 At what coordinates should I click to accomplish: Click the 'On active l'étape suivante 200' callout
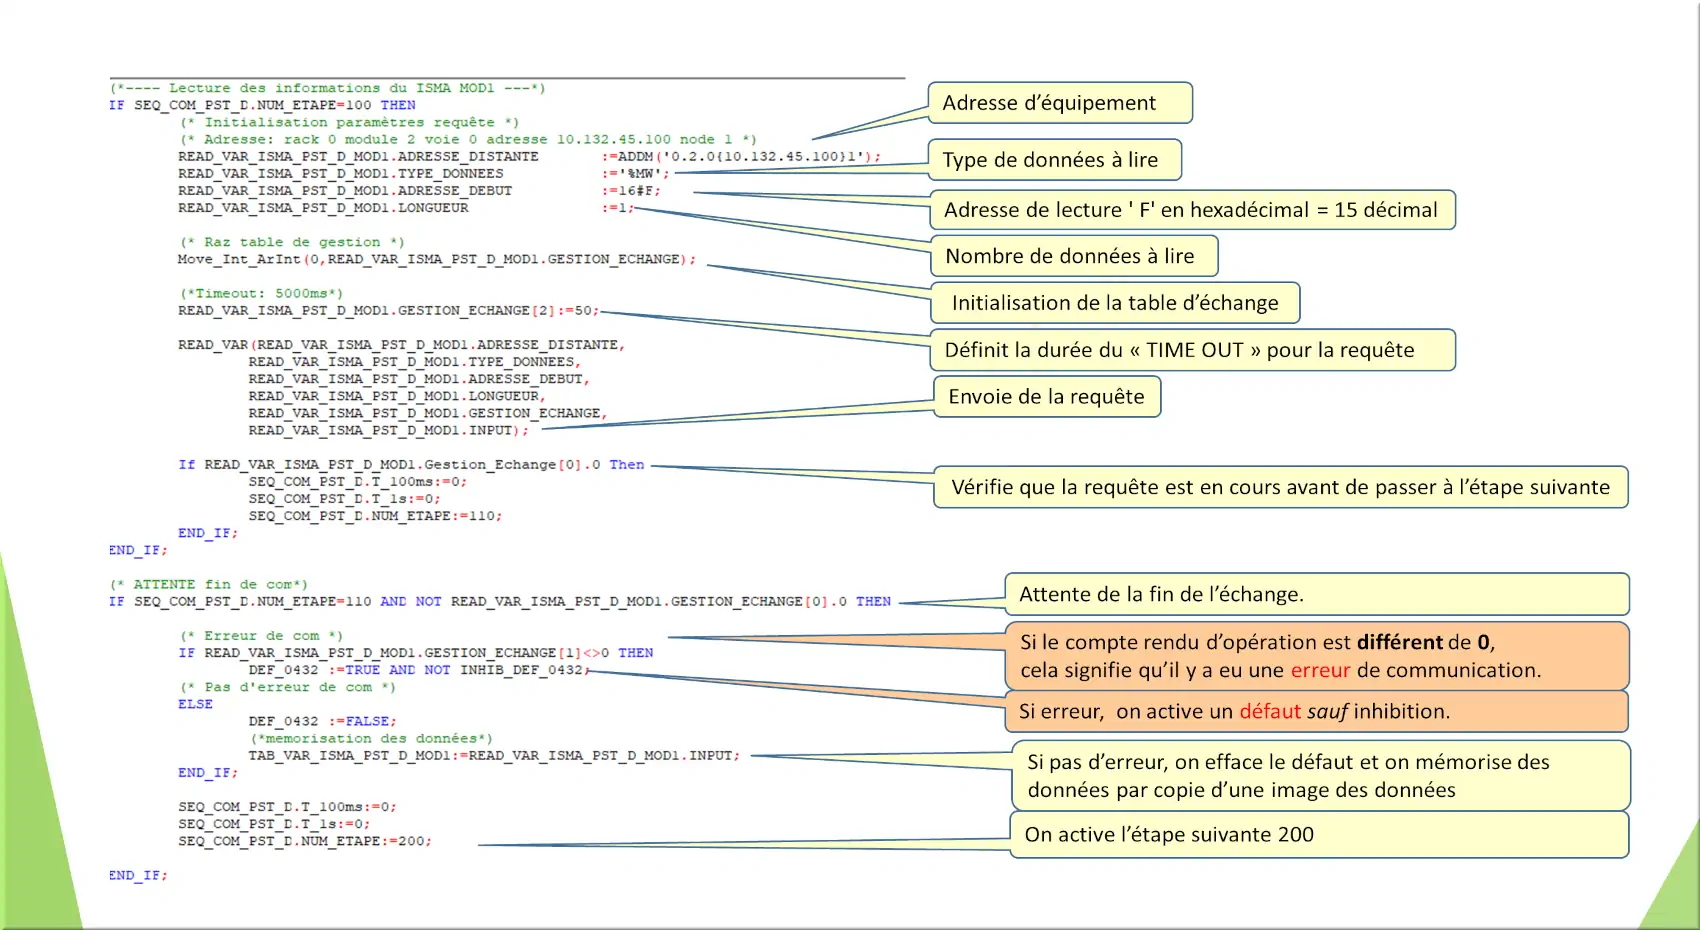click(1319, 835)
